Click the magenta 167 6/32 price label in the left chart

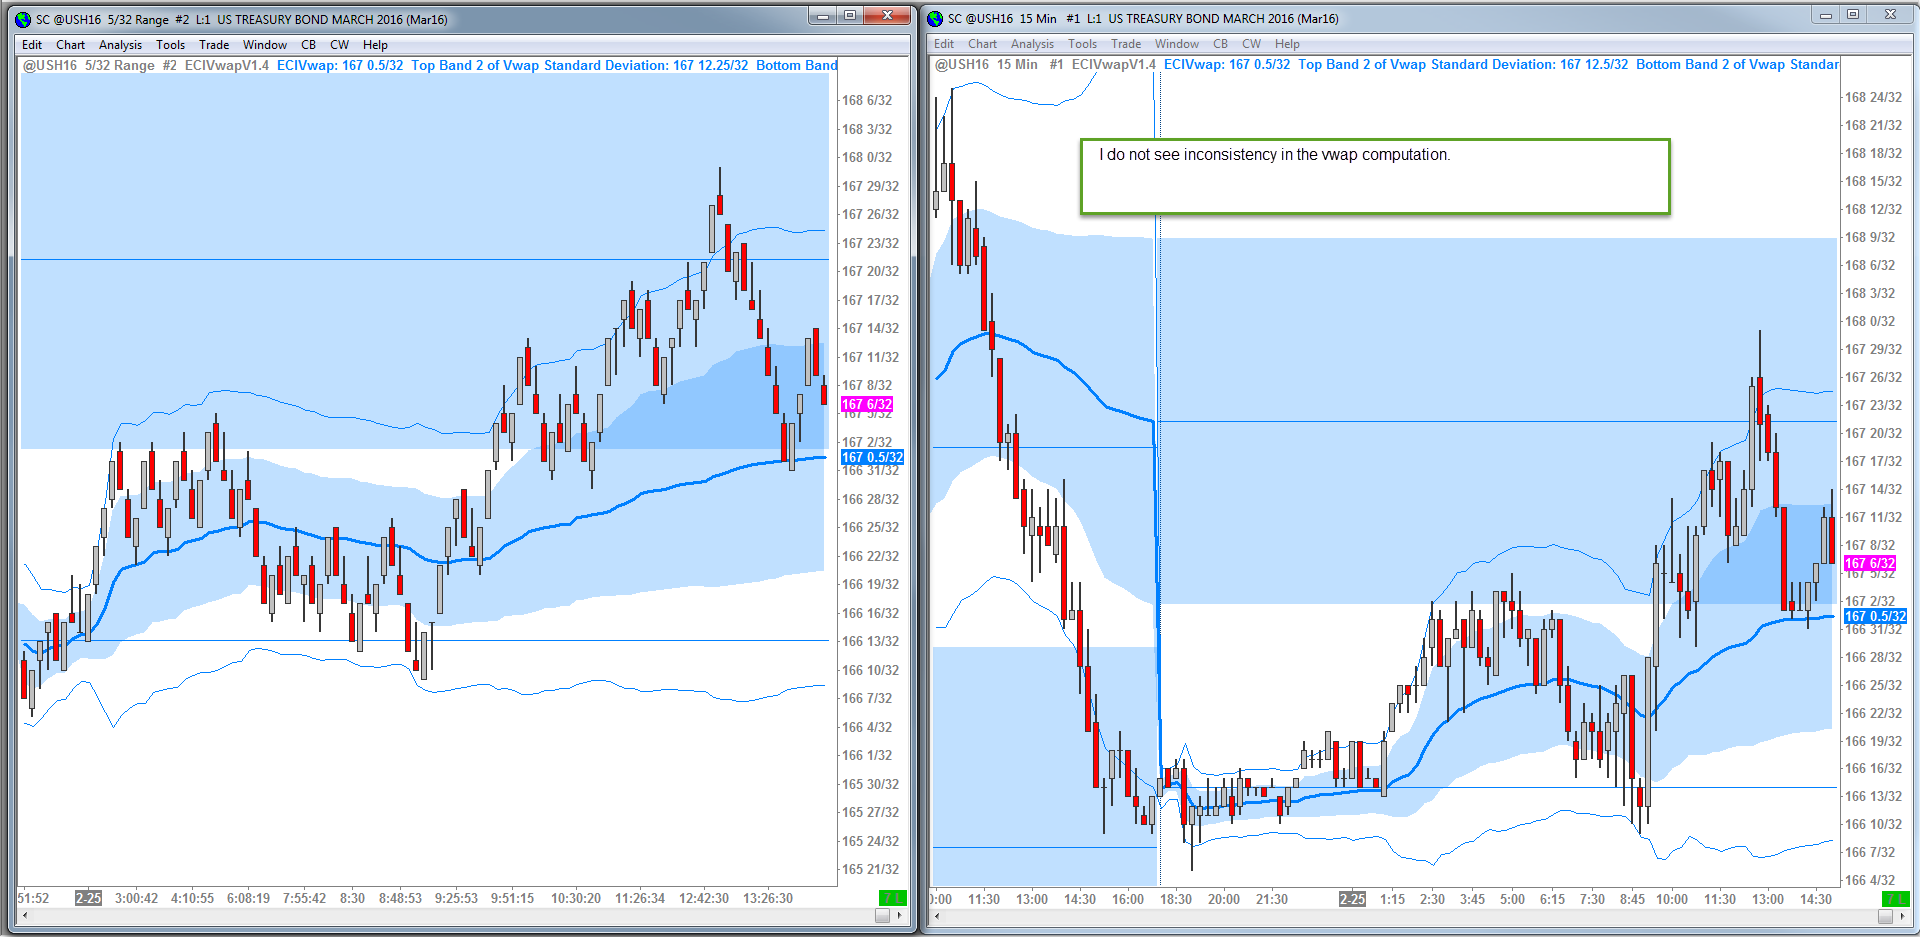coord(867,404)
